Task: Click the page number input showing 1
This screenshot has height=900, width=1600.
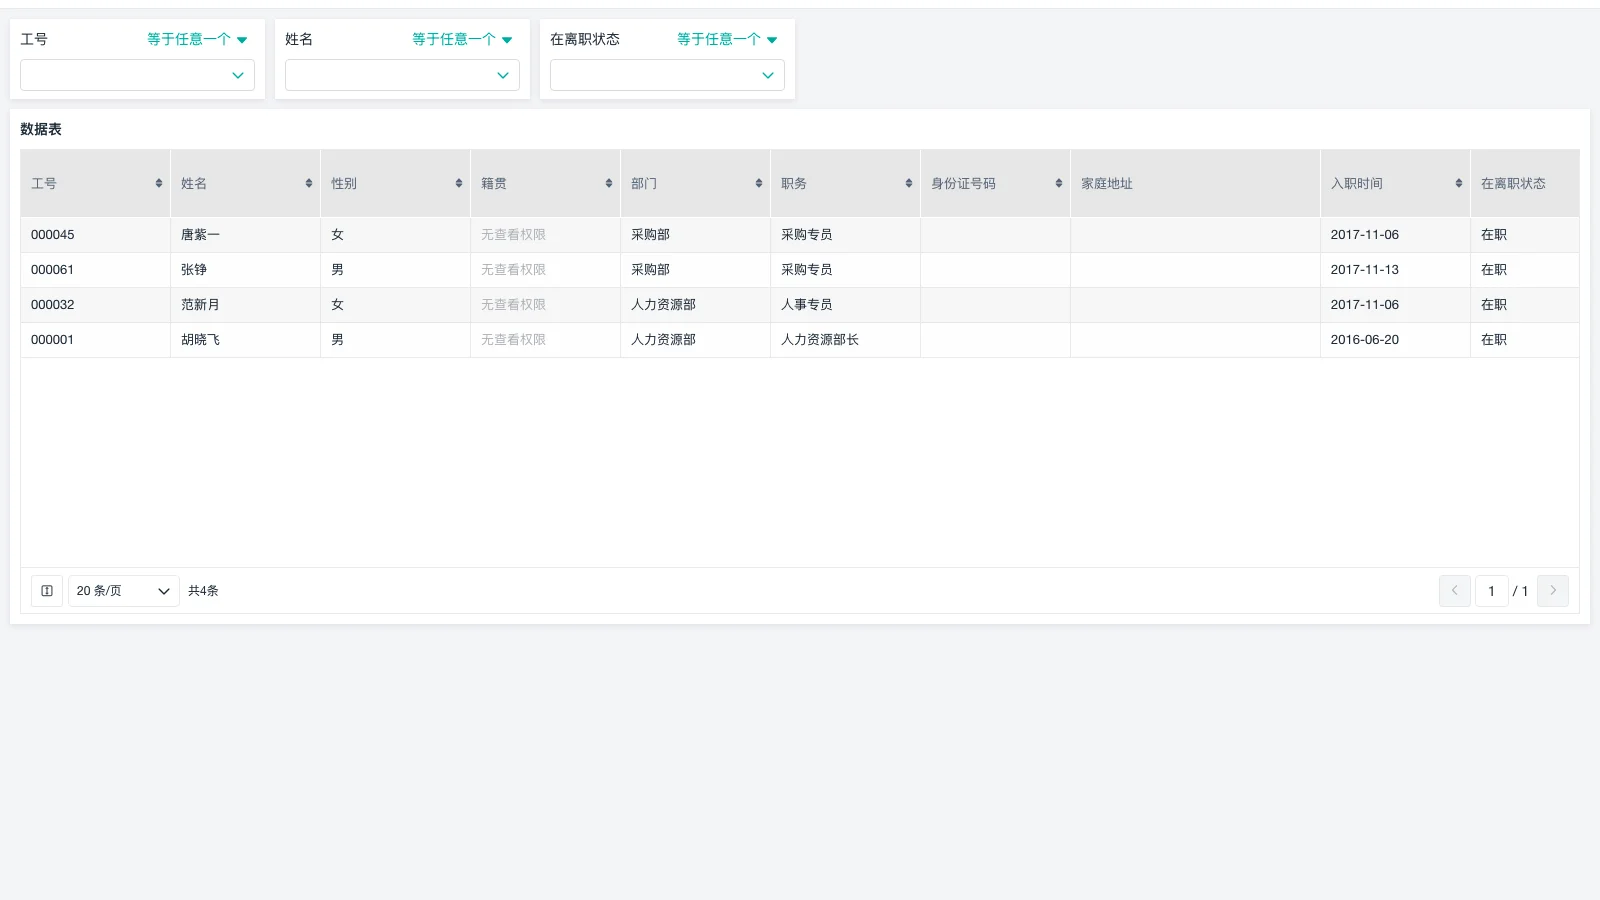Action: pyautogui.click(x=1491, y=591)
